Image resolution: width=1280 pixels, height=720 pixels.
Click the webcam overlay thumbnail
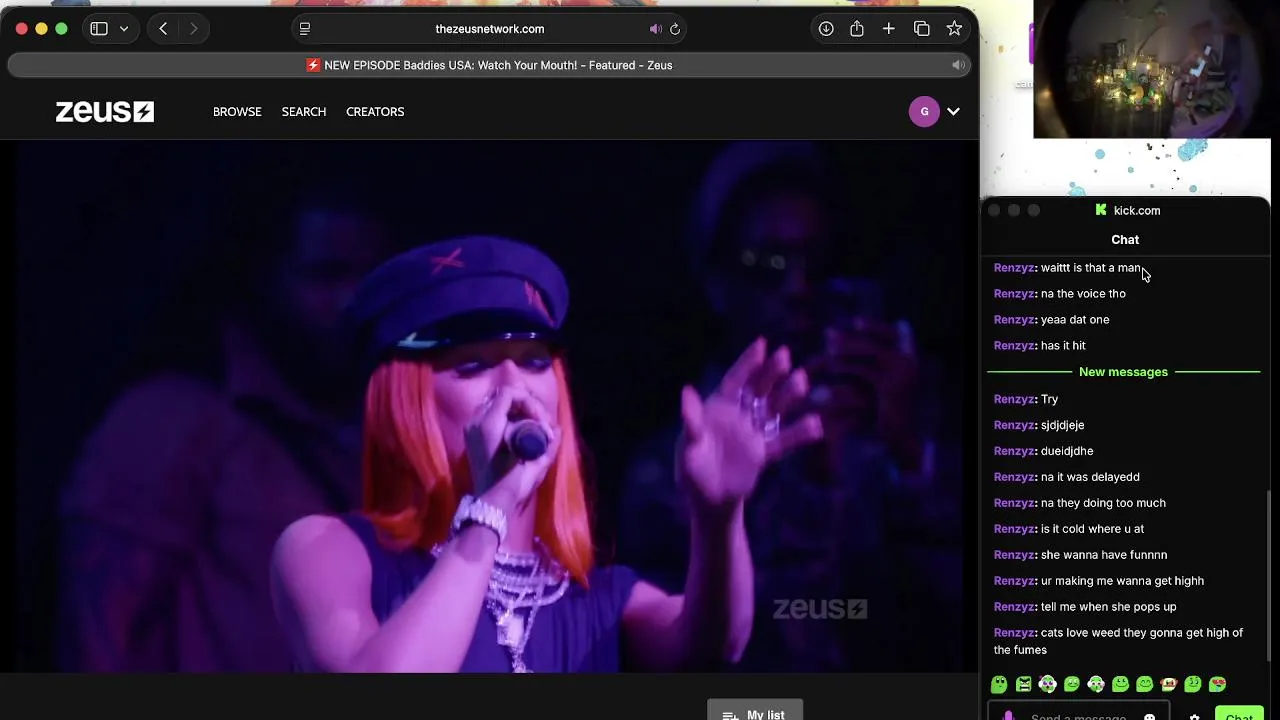1152,69
